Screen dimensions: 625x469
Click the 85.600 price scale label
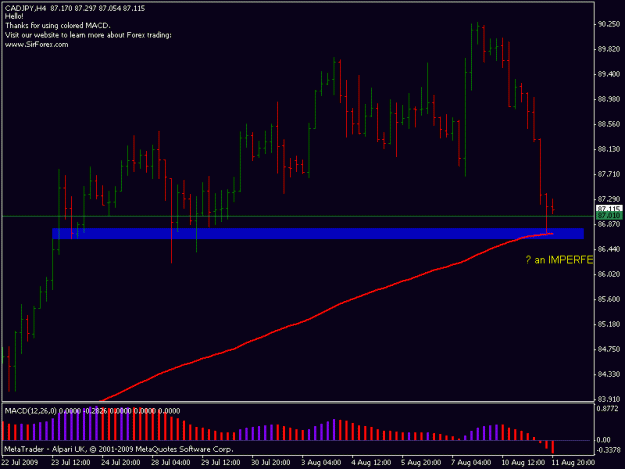[x=609, y=299]
